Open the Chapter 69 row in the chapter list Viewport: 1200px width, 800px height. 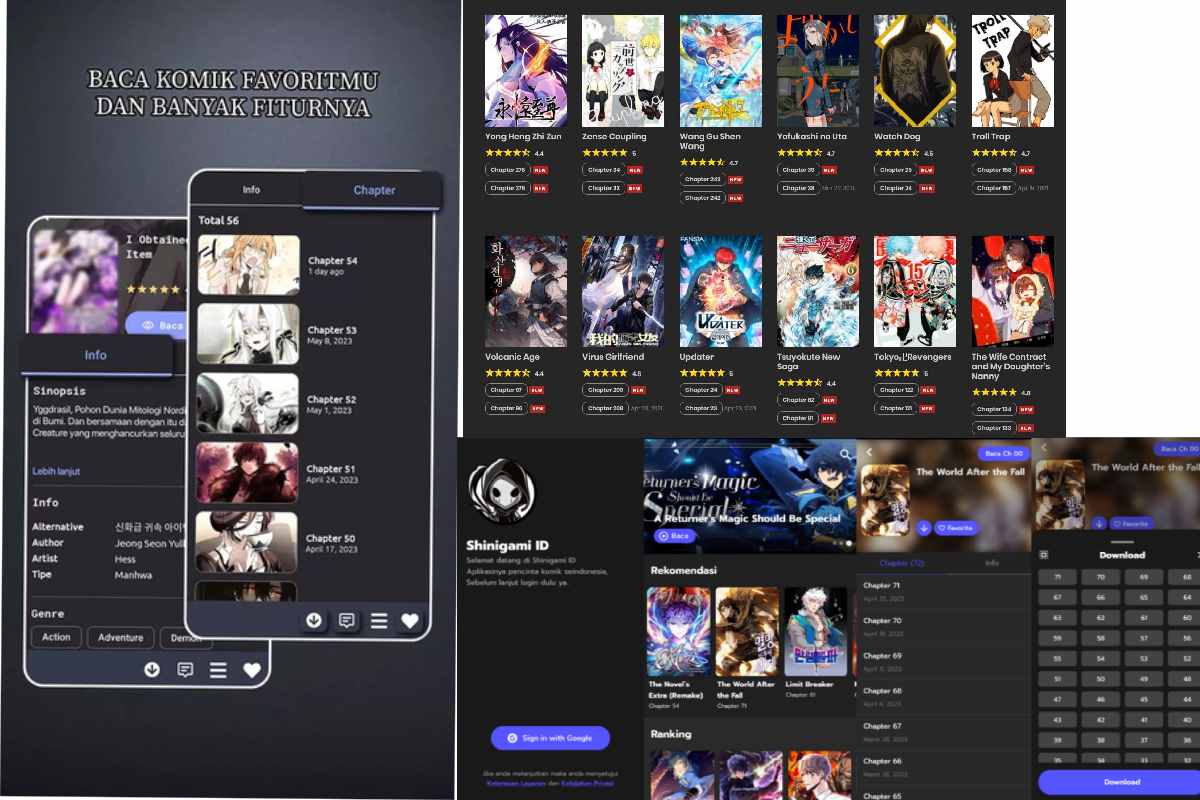click(944, 661)
